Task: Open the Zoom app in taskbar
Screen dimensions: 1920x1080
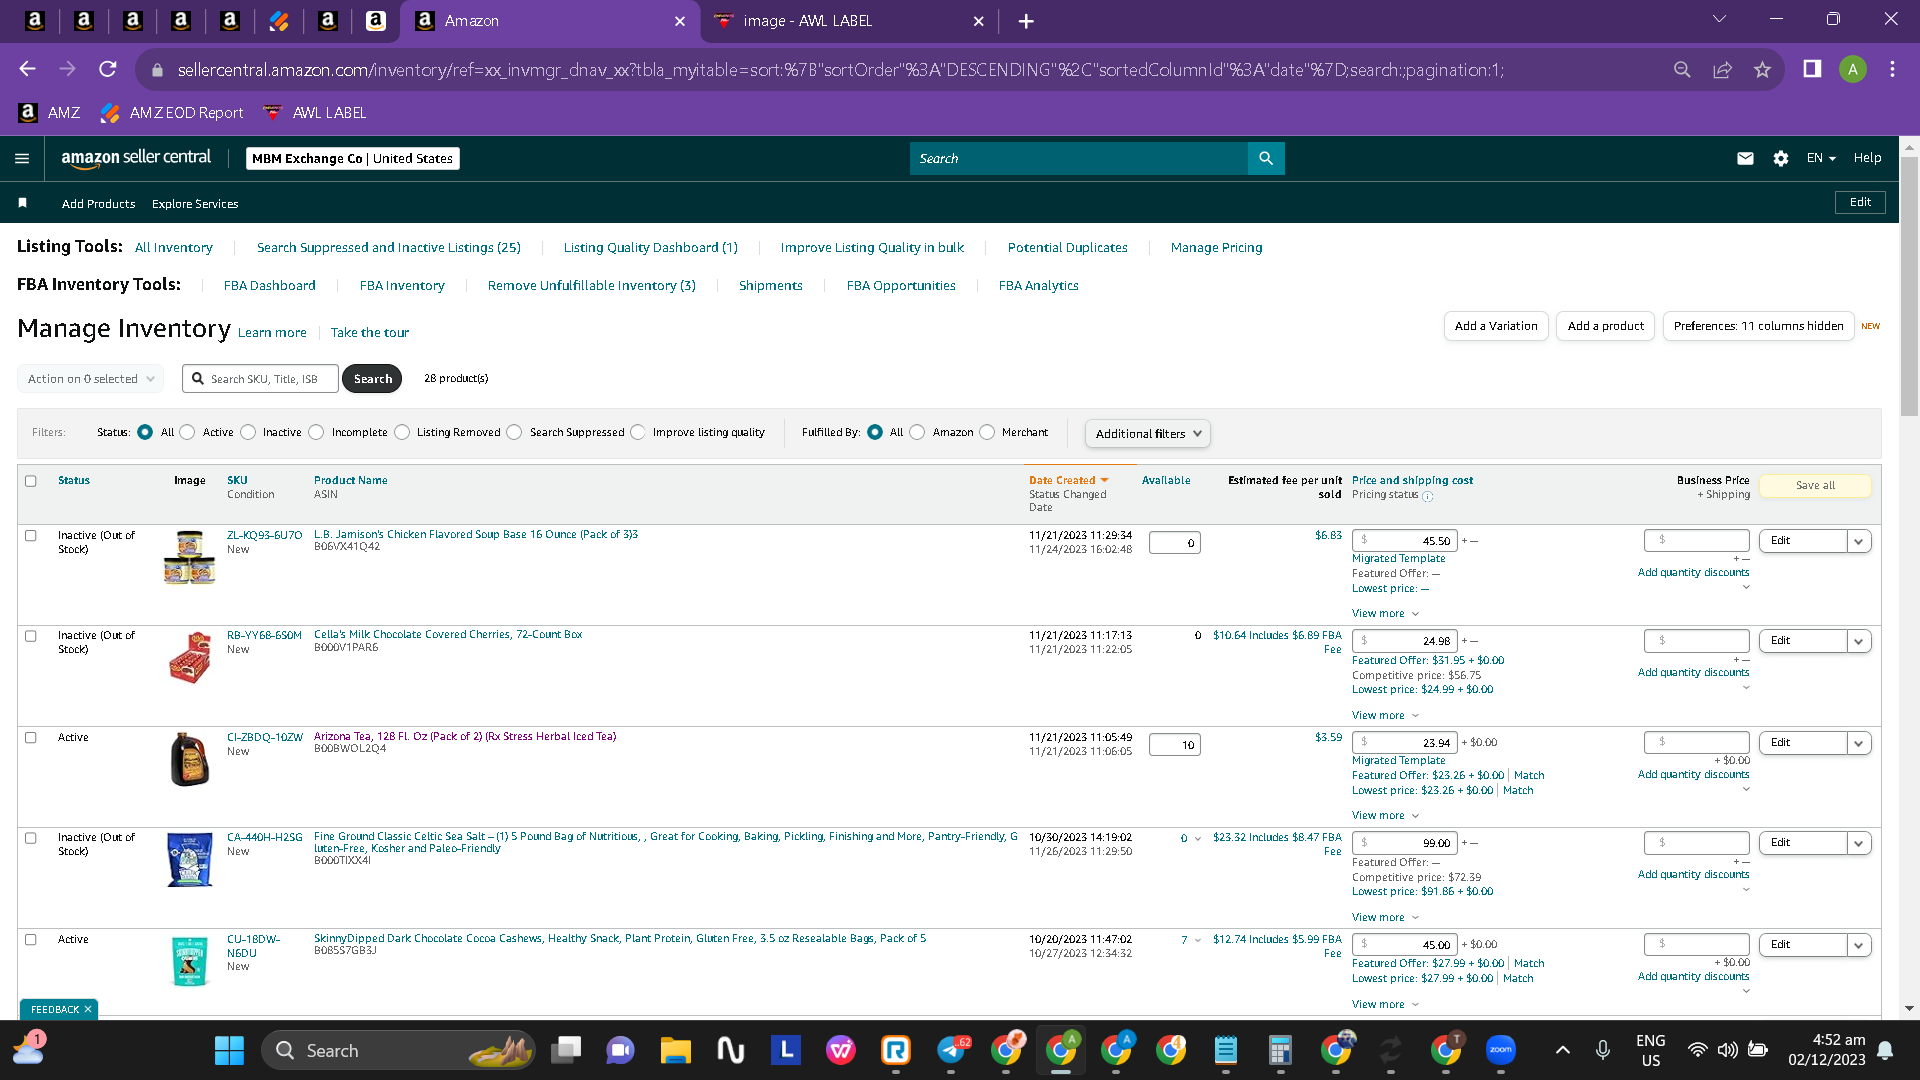Action: pyautogui.click(x=1500, y=1050)
